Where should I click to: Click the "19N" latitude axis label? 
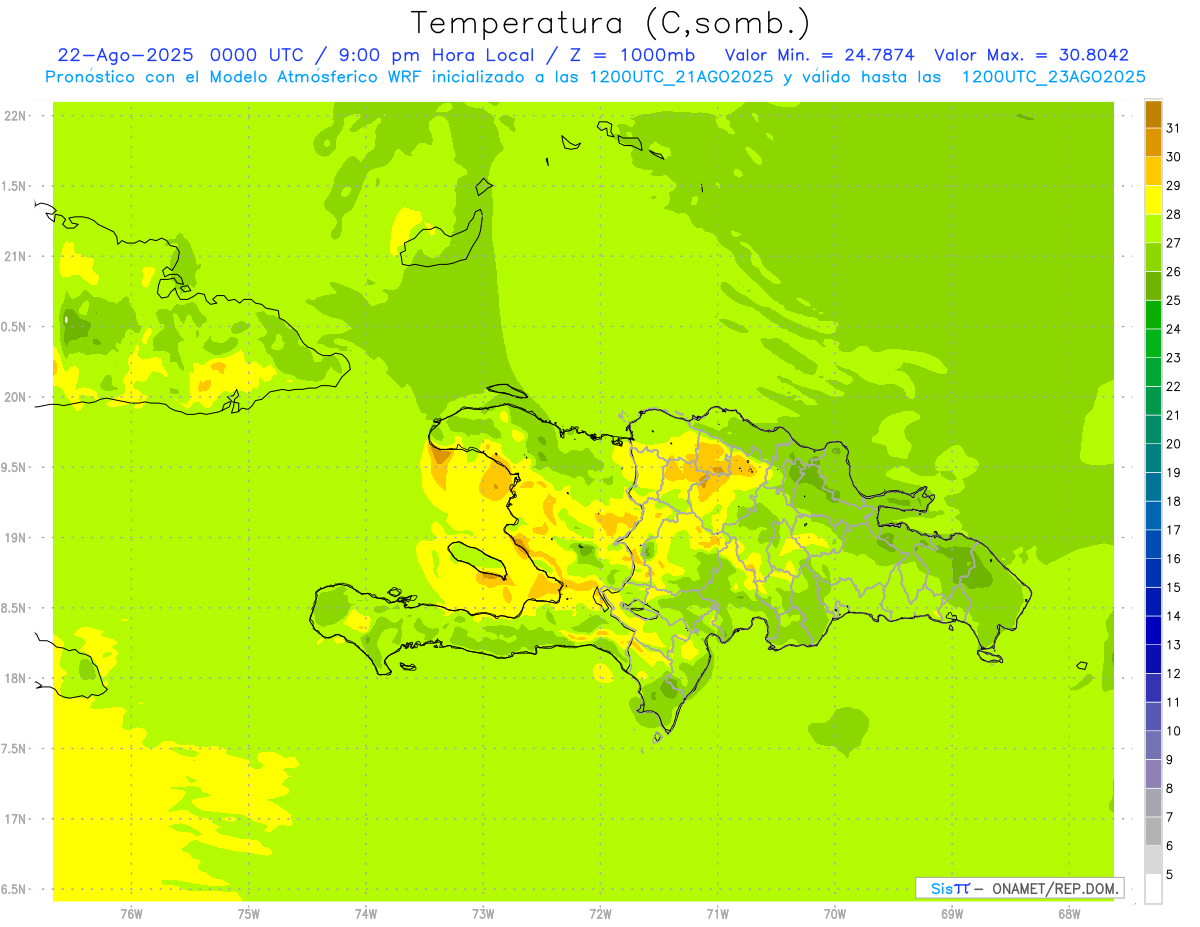click(14, 538)
